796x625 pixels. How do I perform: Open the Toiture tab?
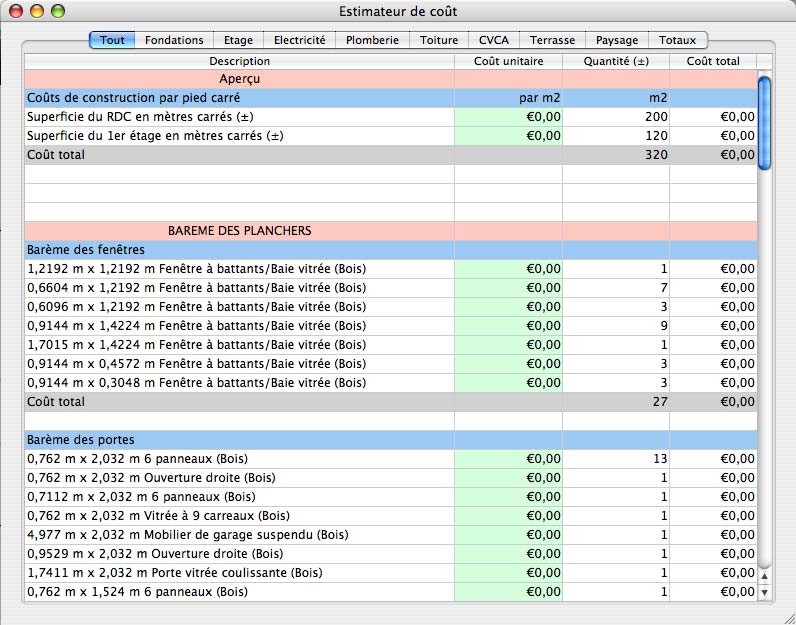click(439, 40)
